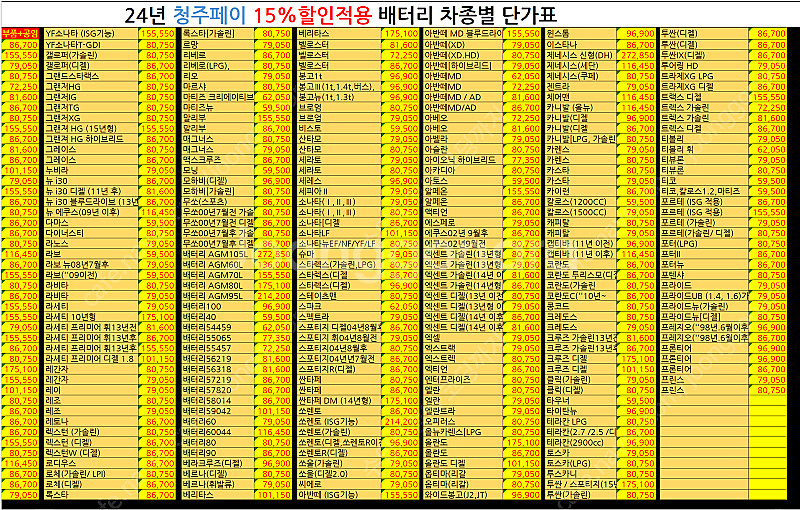Click the '라노스' cell
800x510 pixels.
click(91, 243)
